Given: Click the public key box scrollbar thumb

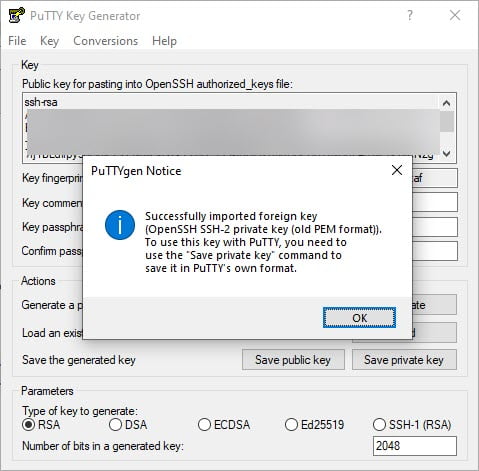Looking at the screenshot, I should tap(447, 121).
